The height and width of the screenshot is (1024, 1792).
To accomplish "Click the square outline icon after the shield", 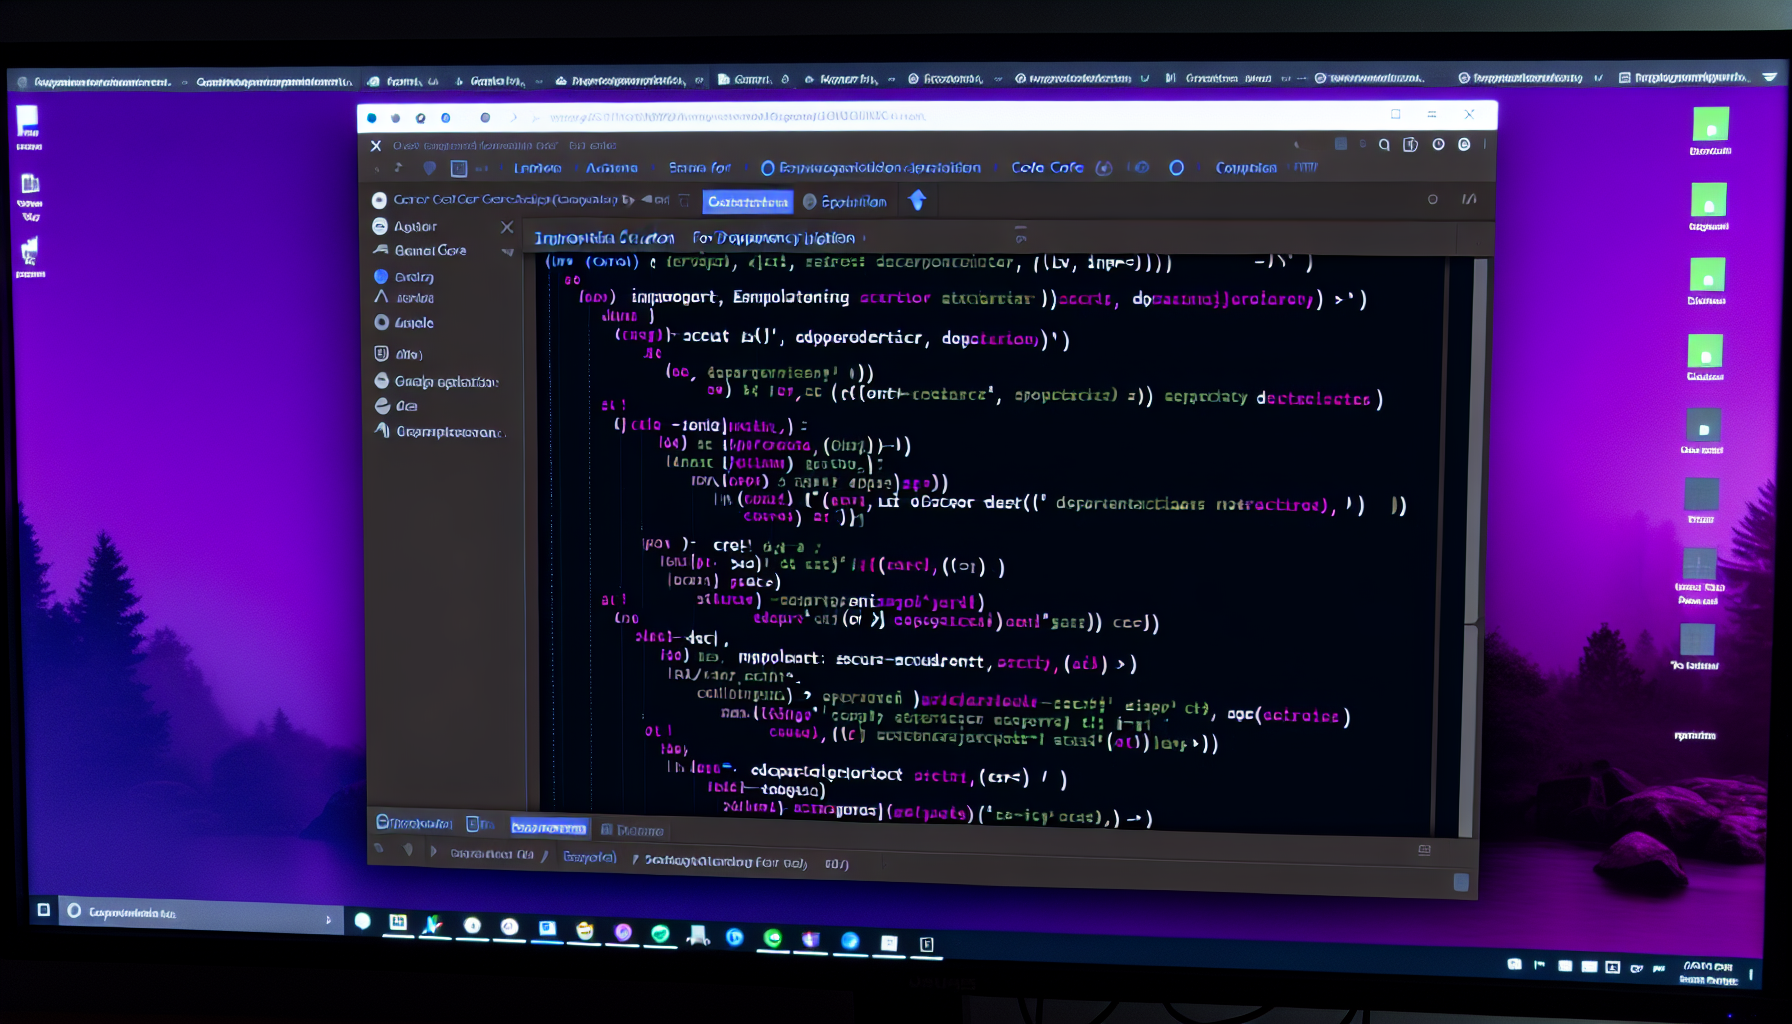I will click(459, 168).
